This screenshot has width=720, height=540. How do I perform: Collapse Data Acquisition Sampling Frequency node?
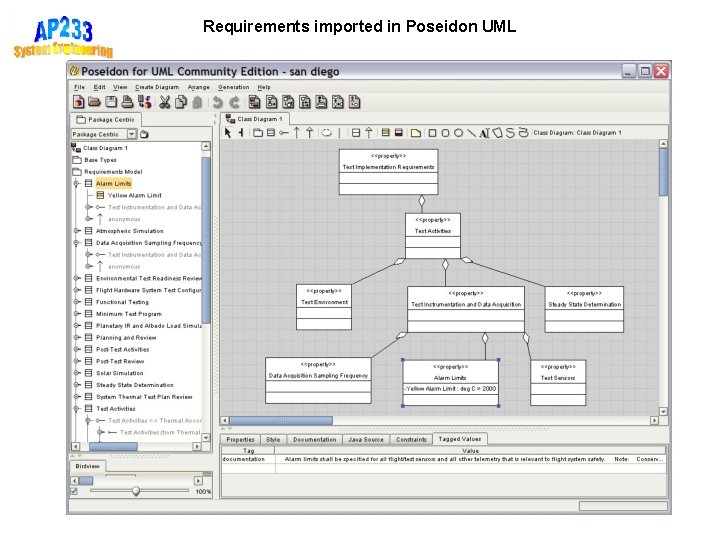77,243
